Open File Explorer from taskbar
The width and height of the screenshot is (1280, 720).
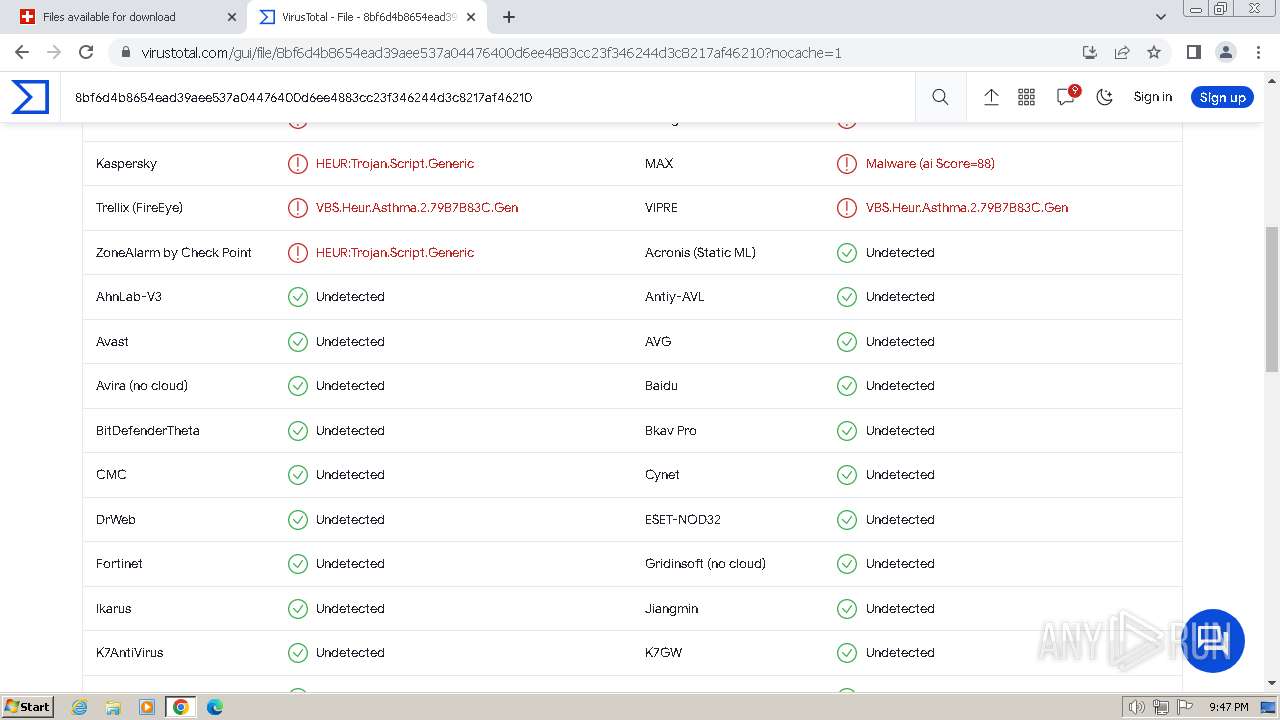113,707
